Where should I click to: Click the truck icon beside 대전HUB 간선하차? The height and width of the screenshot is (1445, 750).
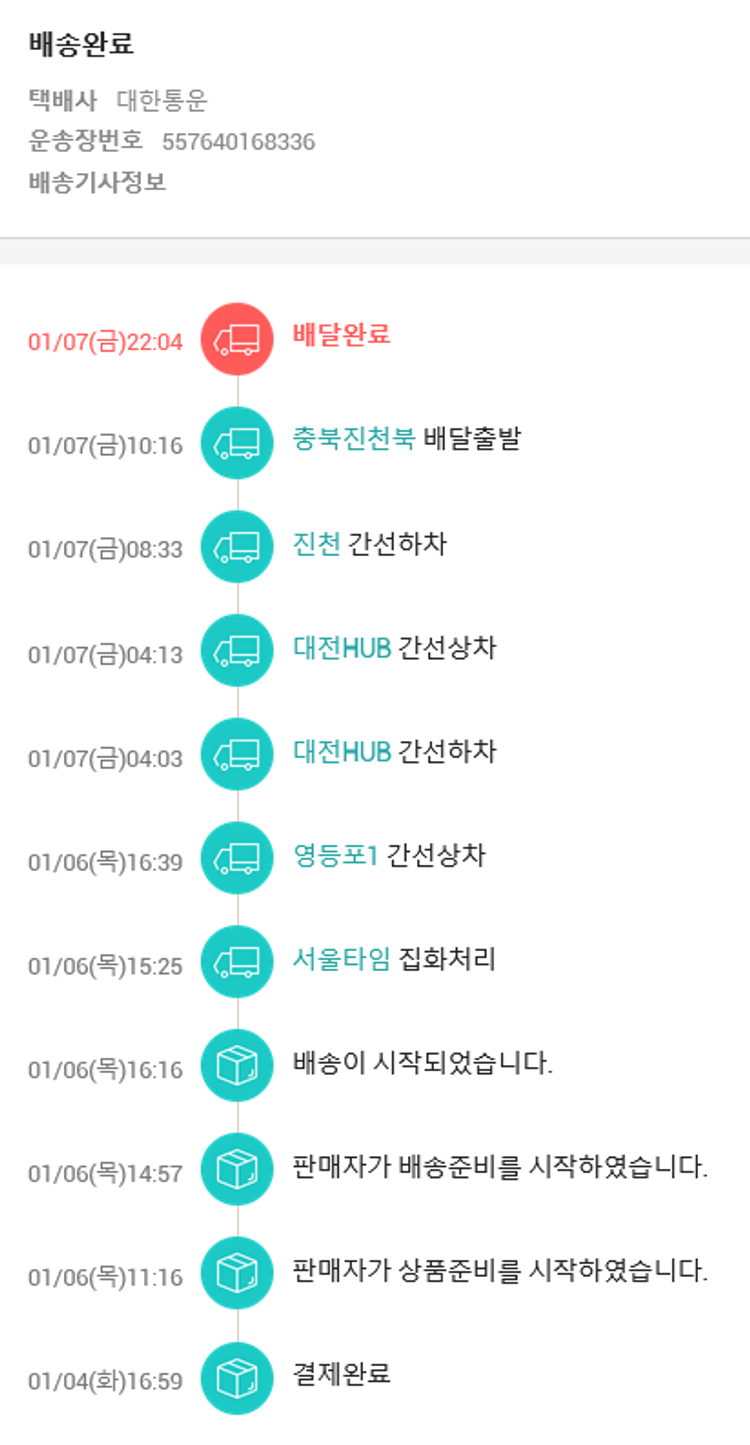point(237,754)
